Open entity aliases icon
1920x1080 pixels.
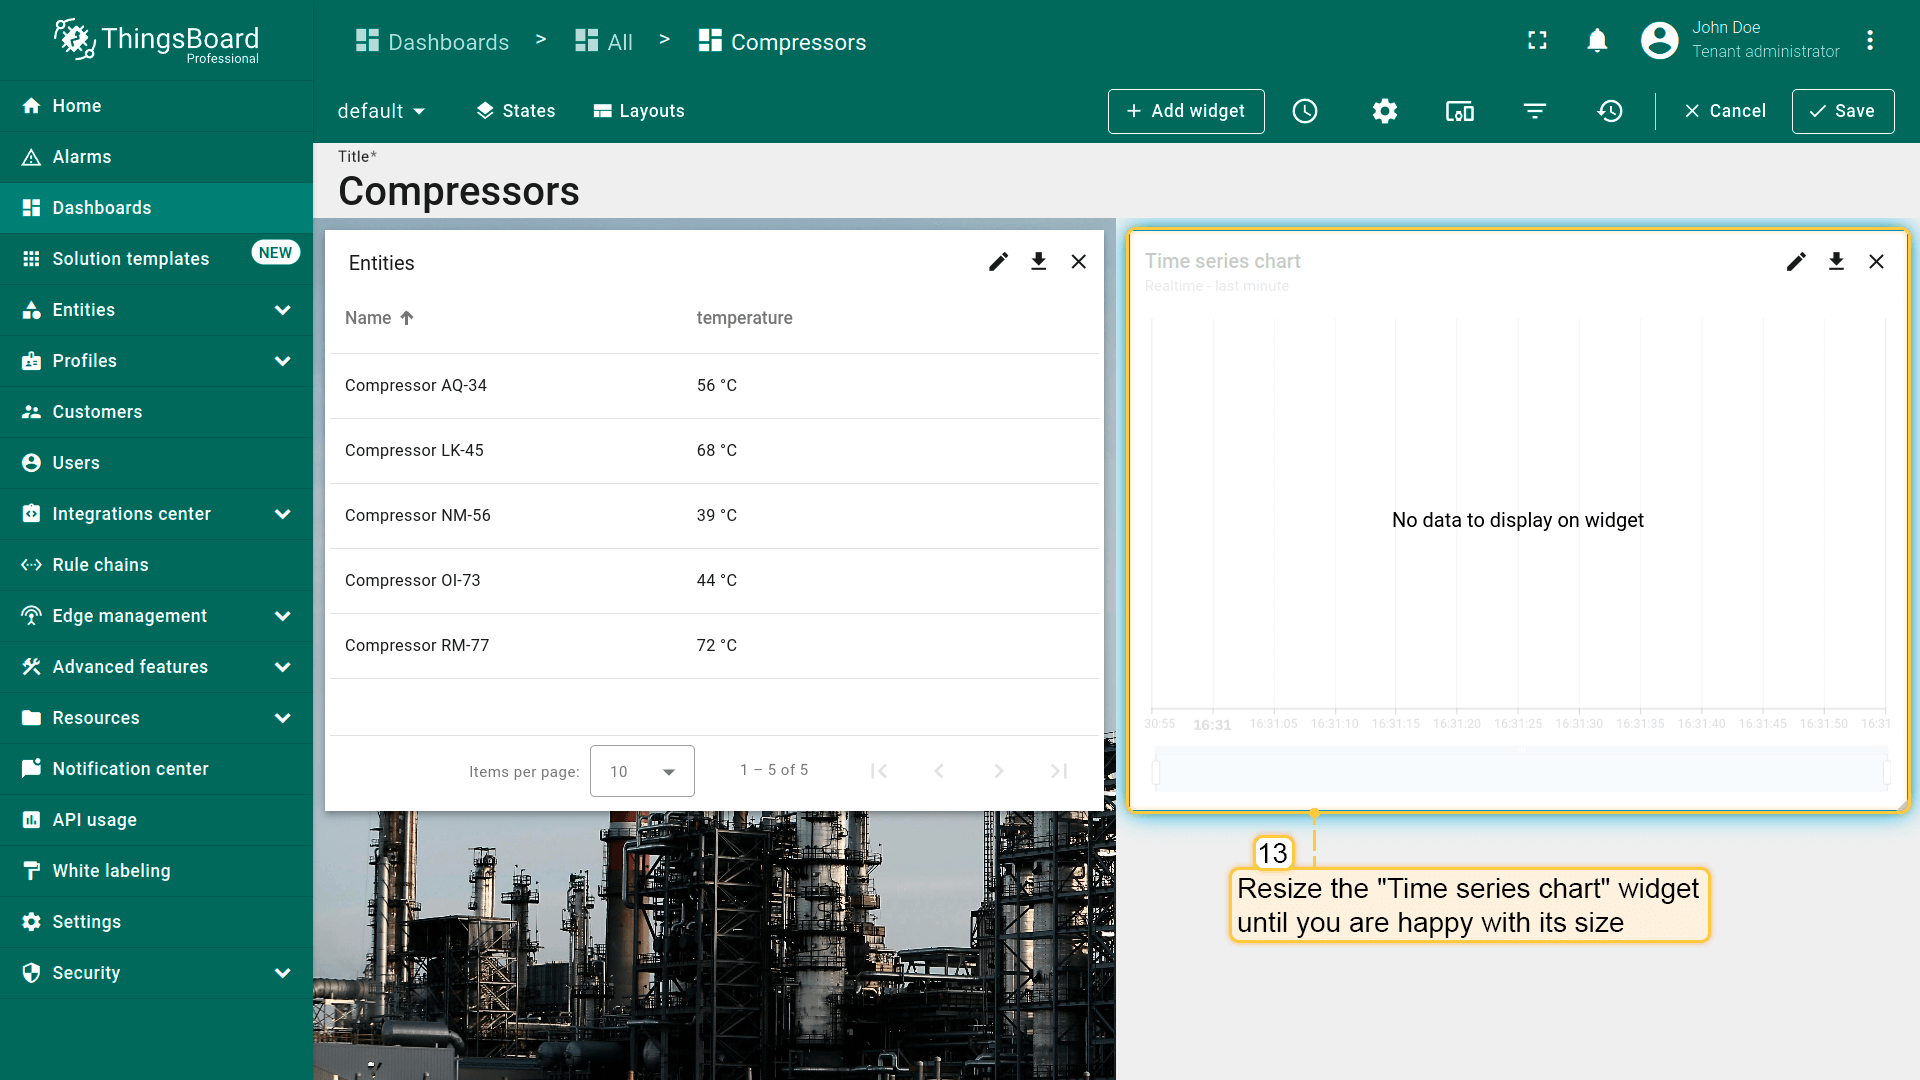(1460, 111)
